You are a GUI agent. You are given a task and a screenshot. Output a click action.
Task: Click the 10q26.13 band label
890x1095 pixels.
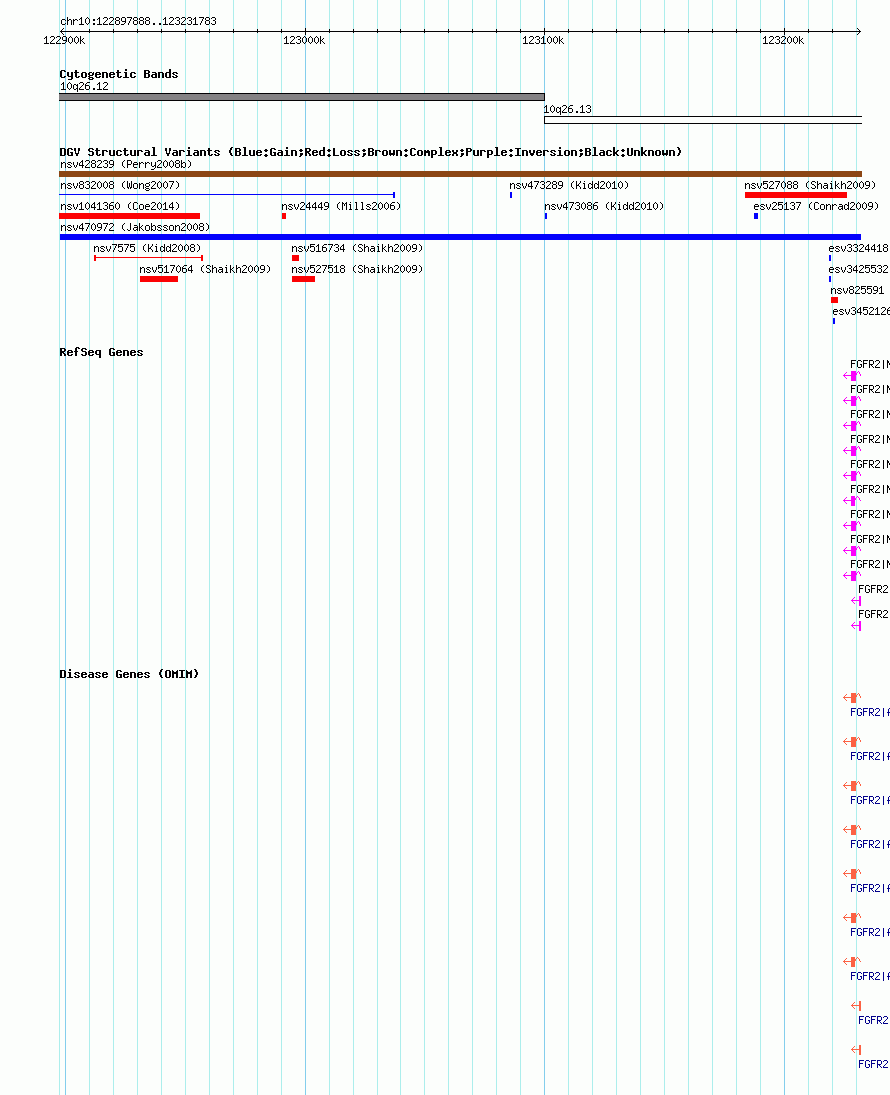coord(567,109)
